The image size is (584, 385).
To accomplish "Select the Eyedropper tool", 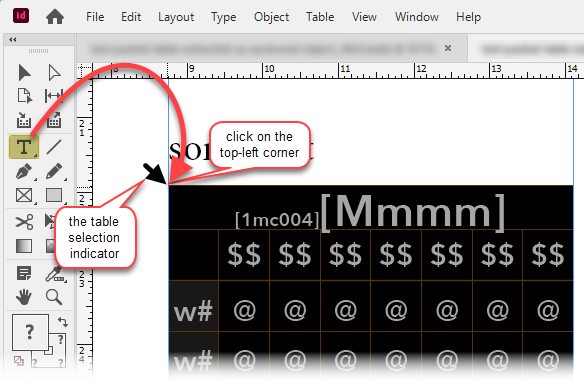I will click(x=55, y=274).
